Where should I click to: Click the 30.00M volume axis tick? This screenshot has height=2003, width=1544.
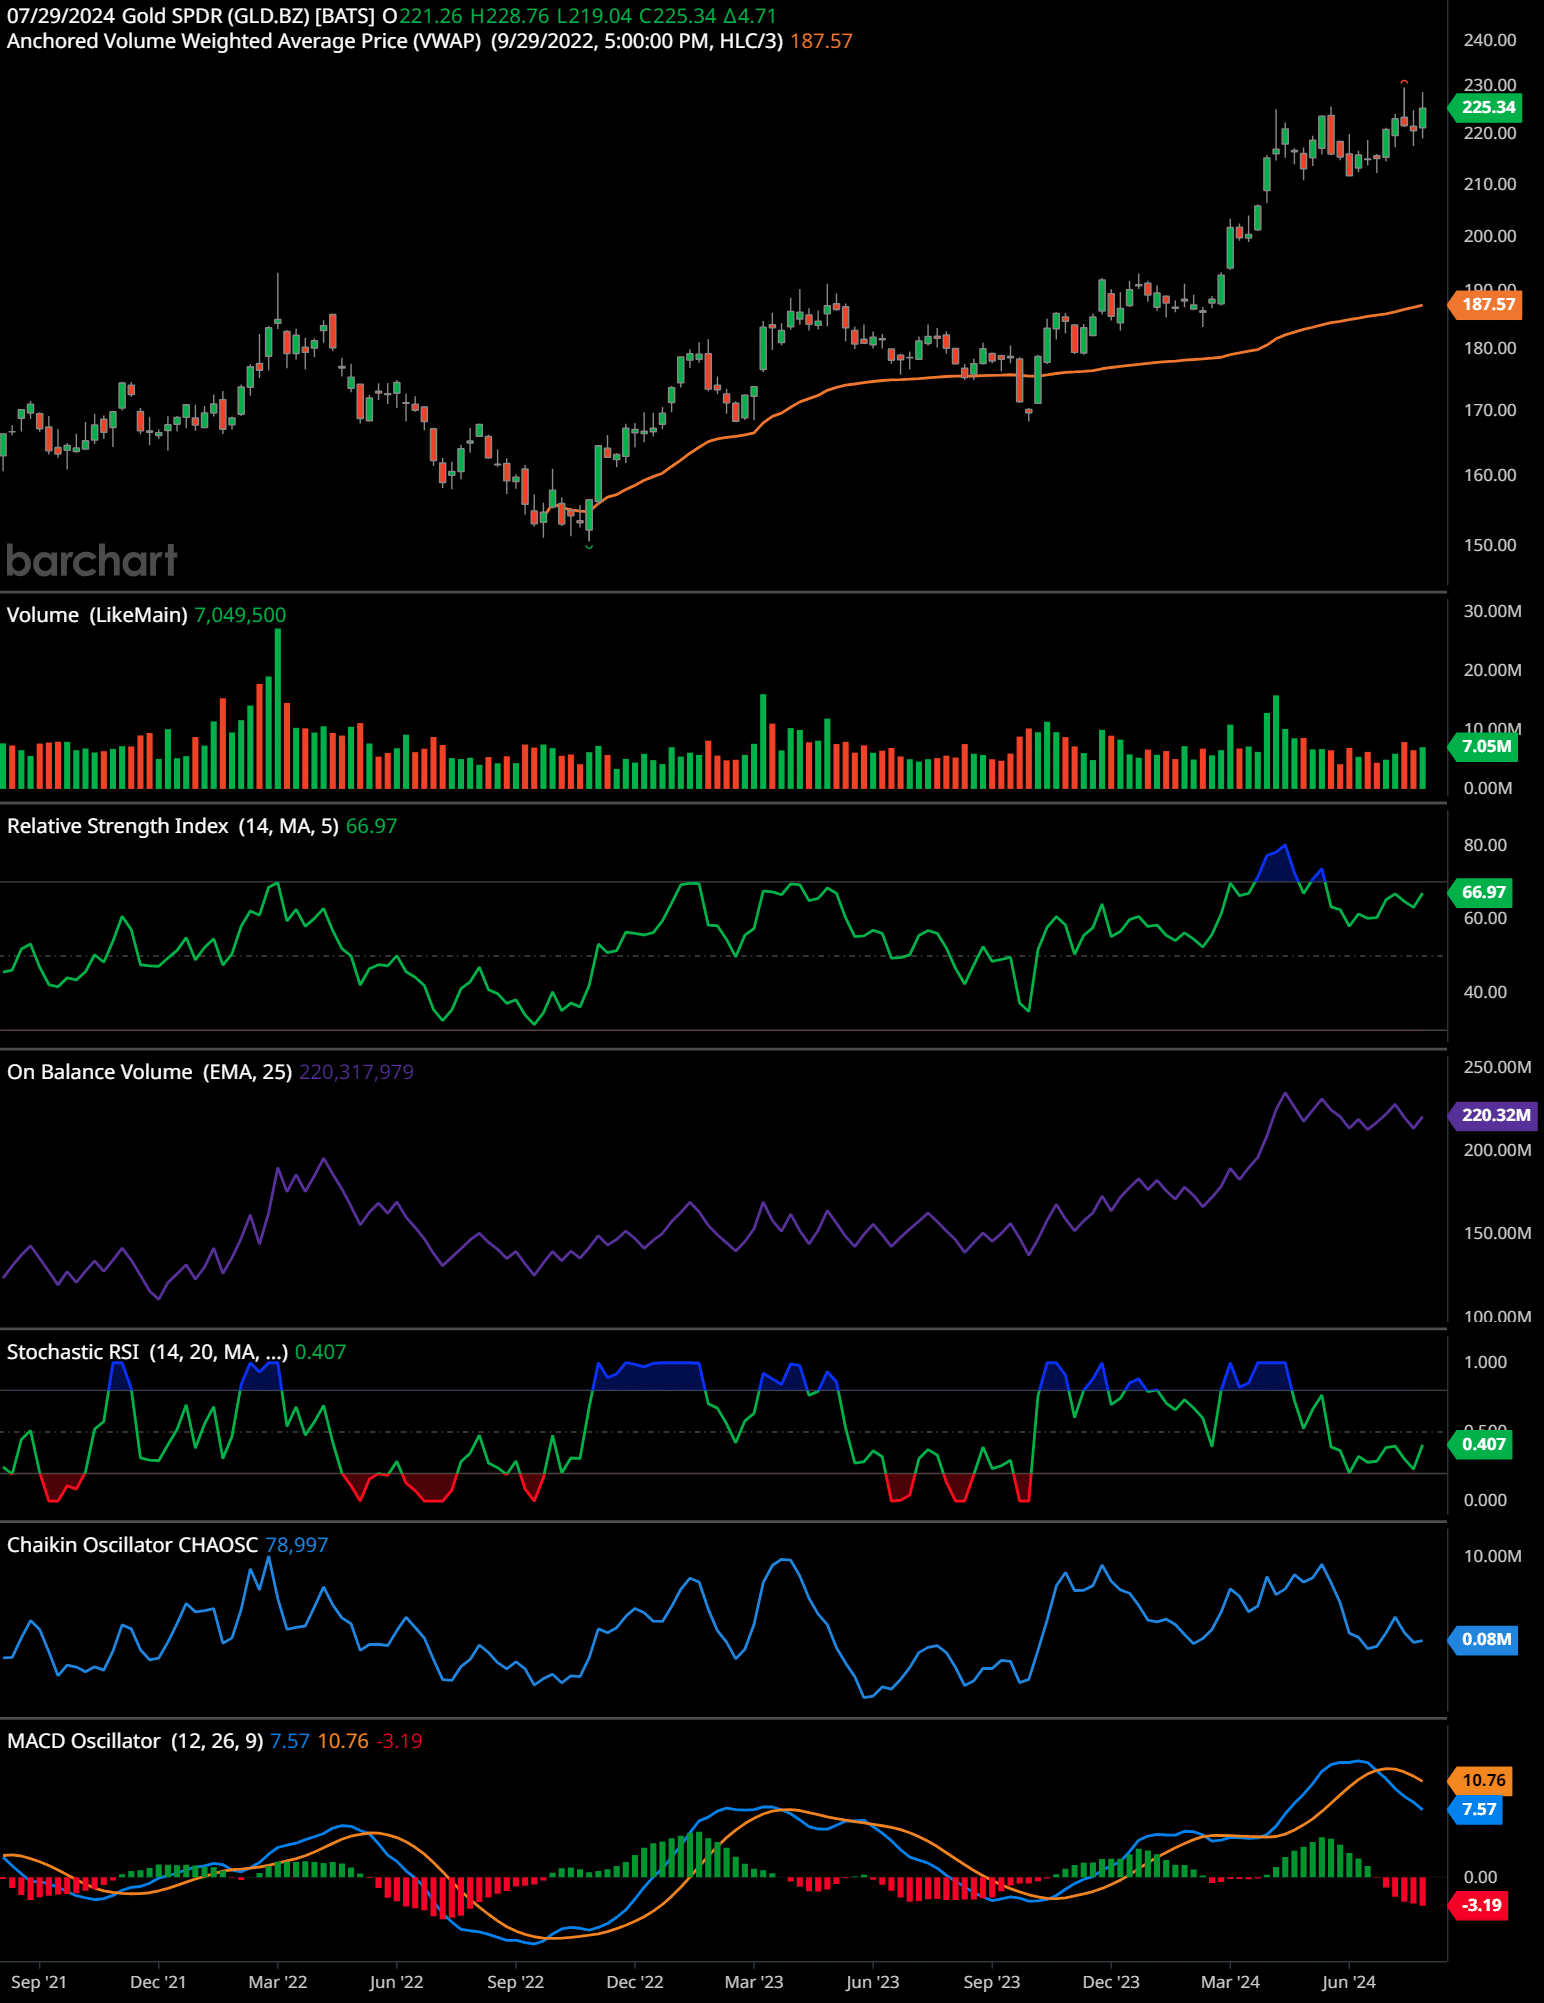point(1492,611)
